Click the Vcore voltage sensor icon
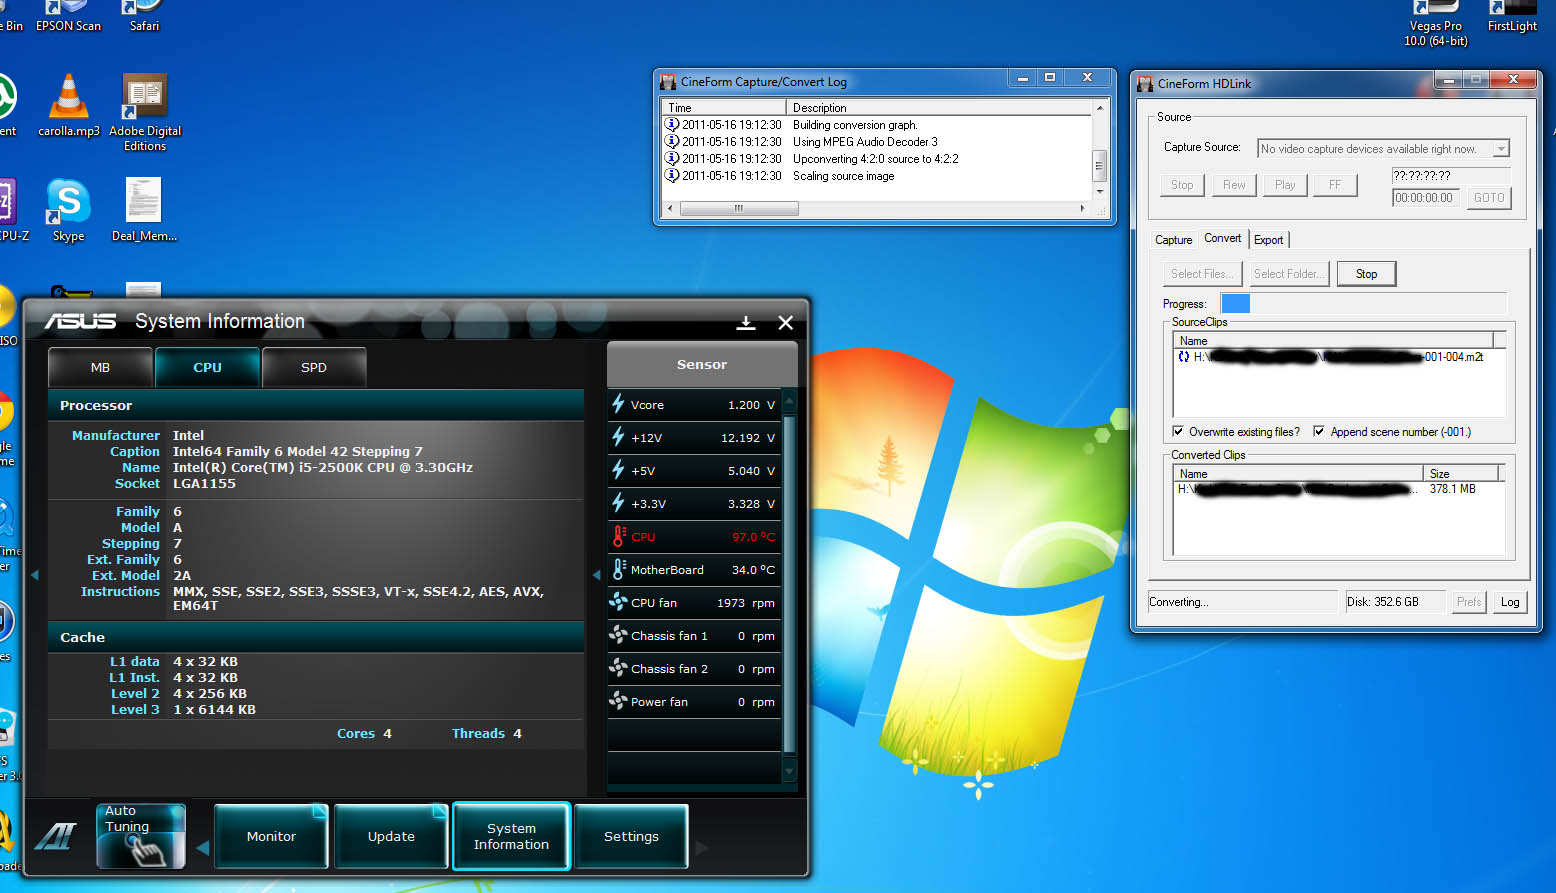Screen dimensions: 1556x893 pos(618,405)
